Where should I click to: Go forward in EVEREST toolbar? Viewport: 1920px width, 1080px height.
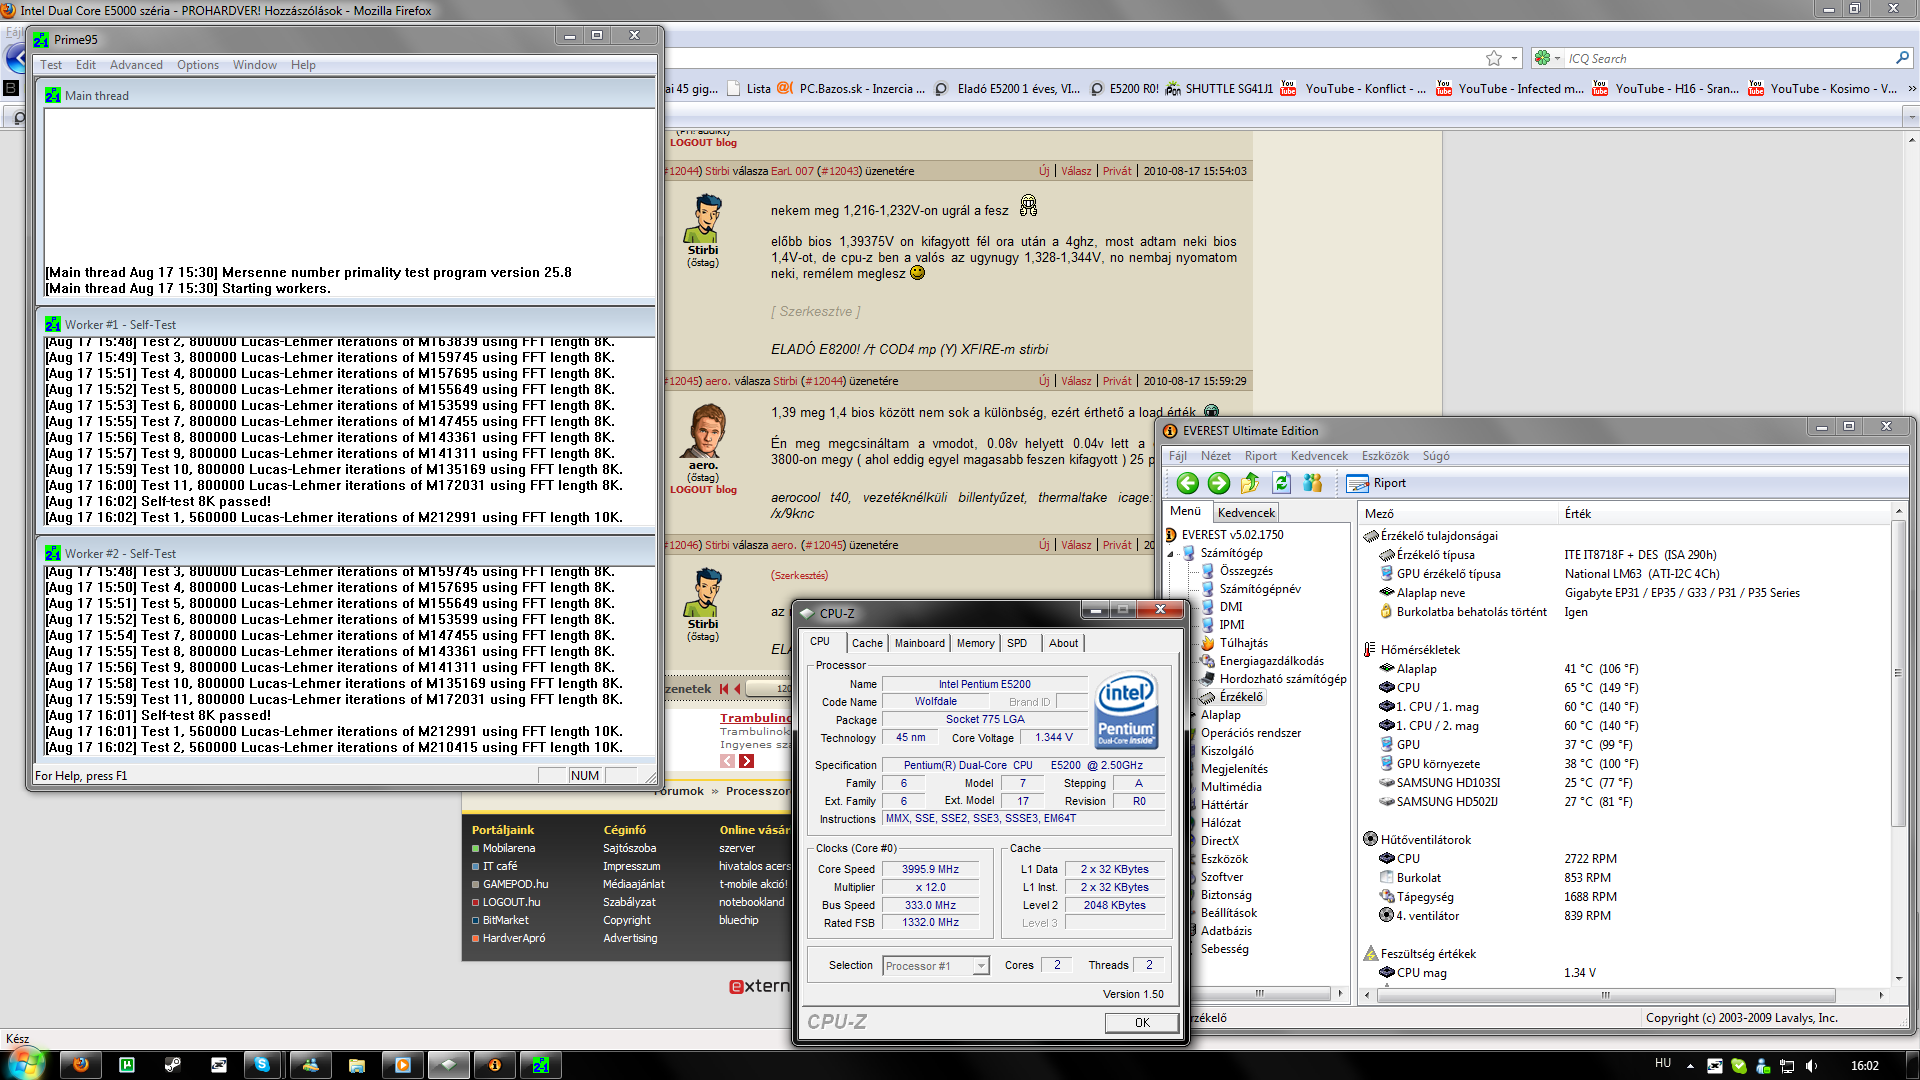[1219, 484]
